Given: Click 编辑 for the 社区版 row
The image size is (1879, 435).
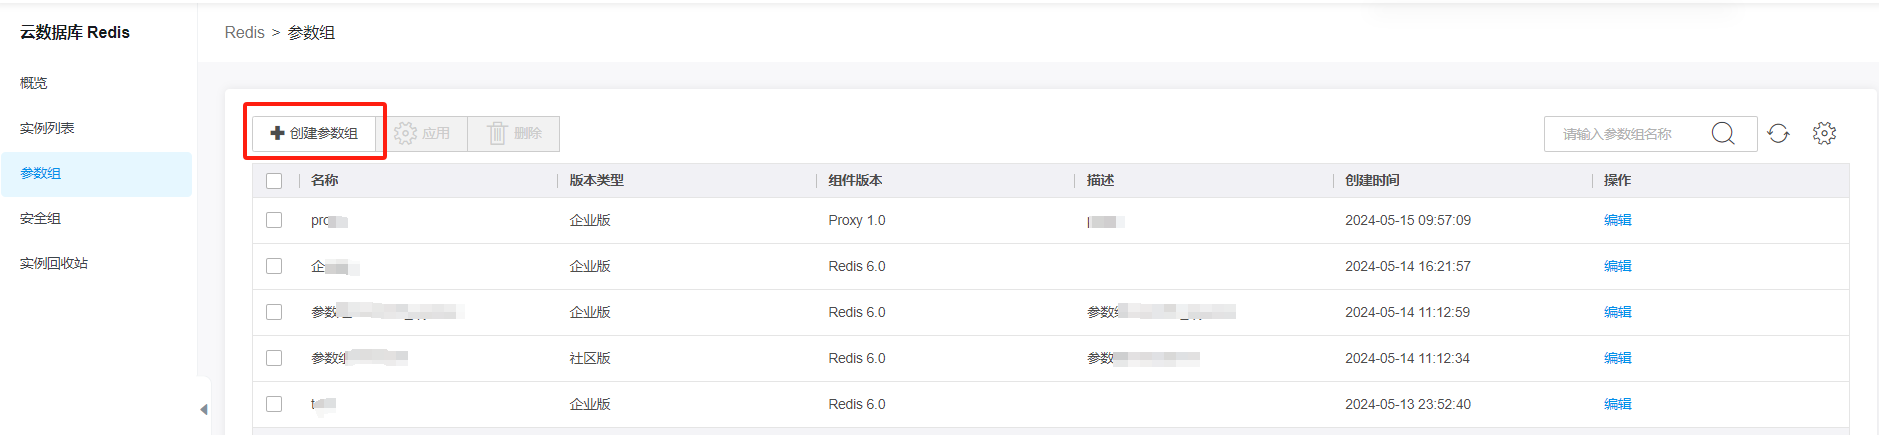Looking at the screenshot, I should [x=1617, y=358].
